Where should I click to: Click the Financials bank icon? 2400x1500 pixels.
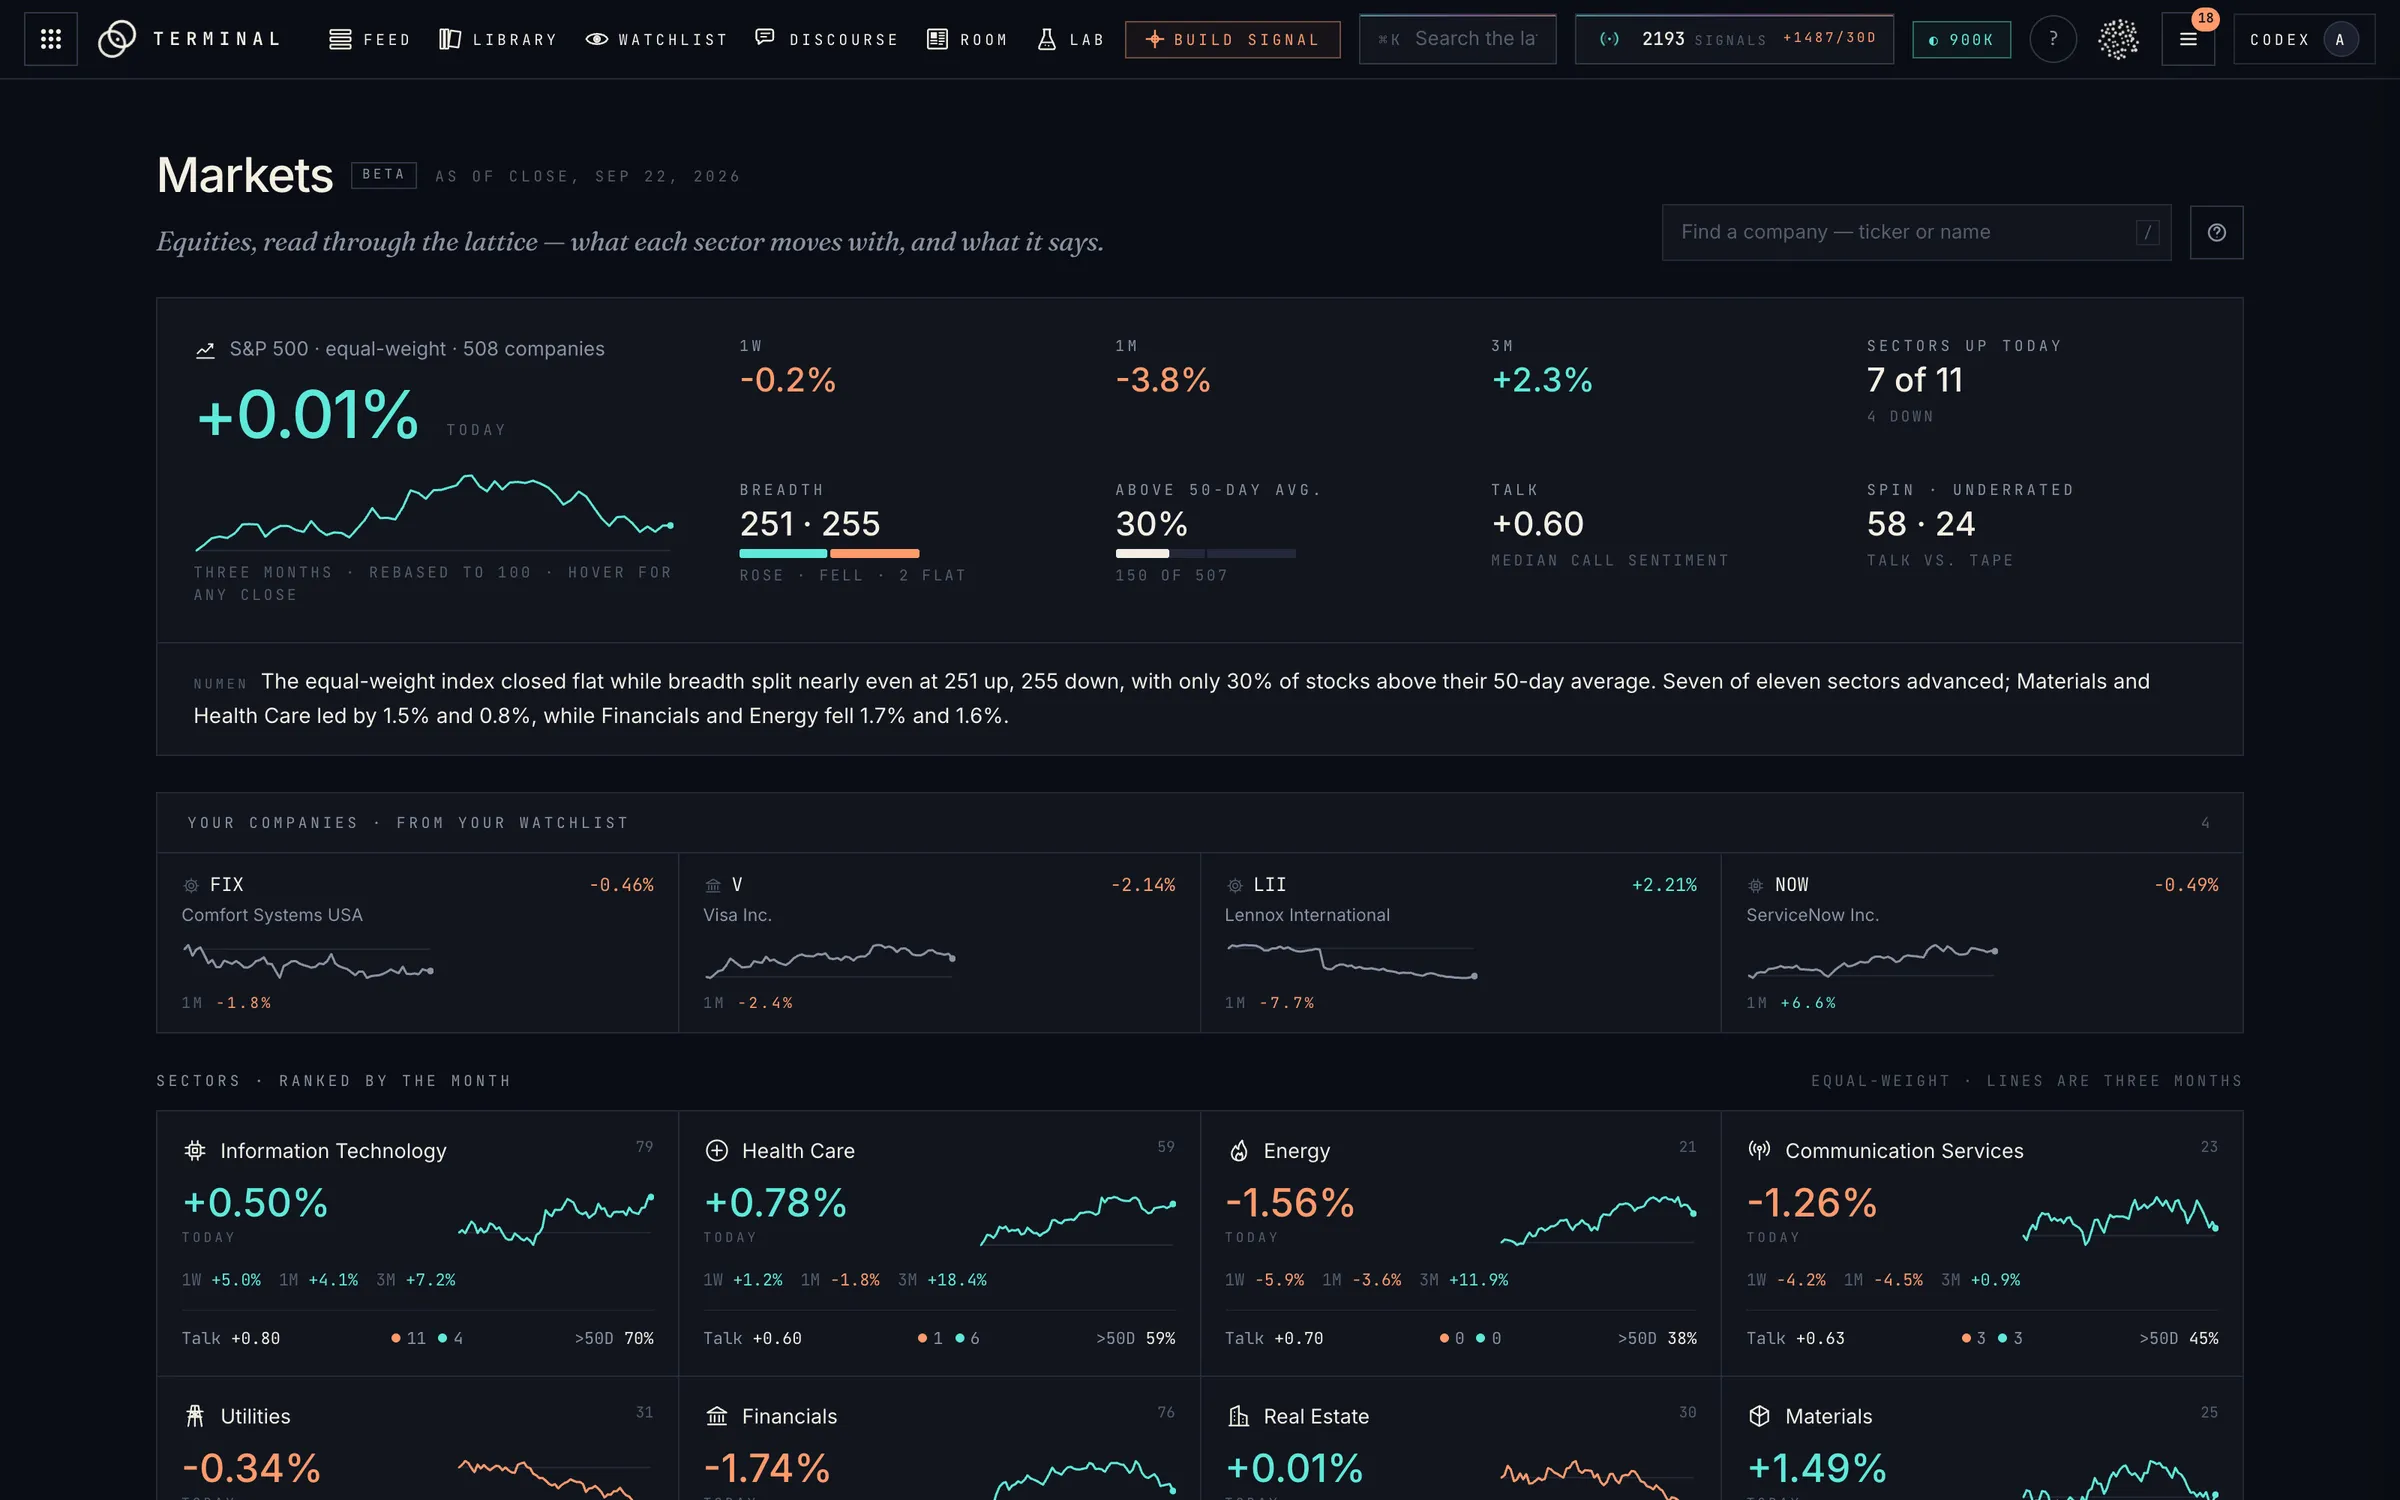point(716,1416)
